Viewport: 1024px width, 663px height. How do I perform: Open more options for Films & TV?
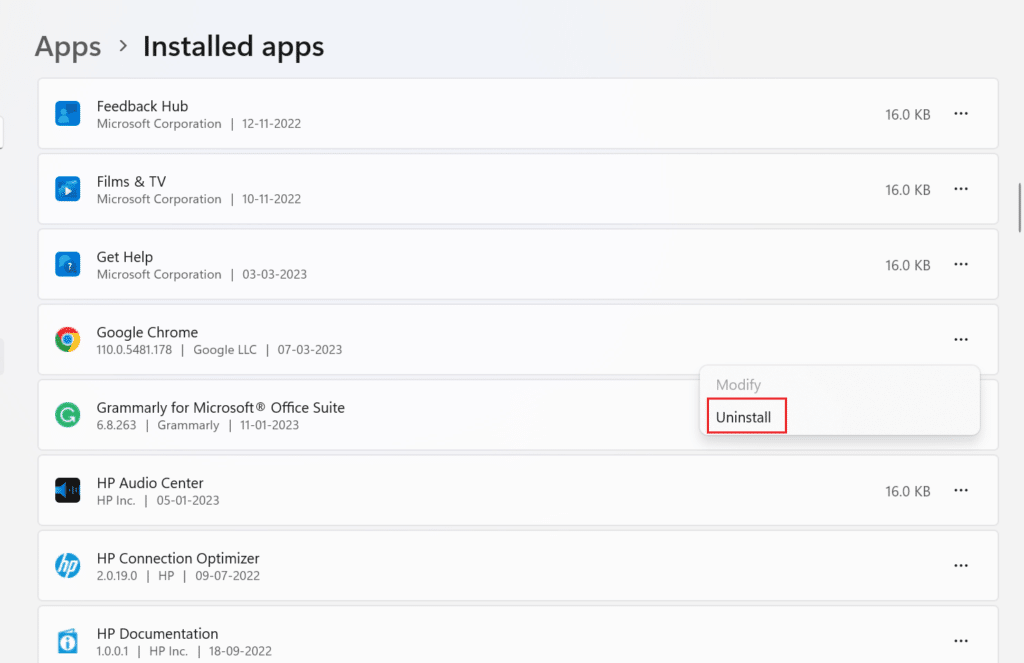click(x=961, y=189)
